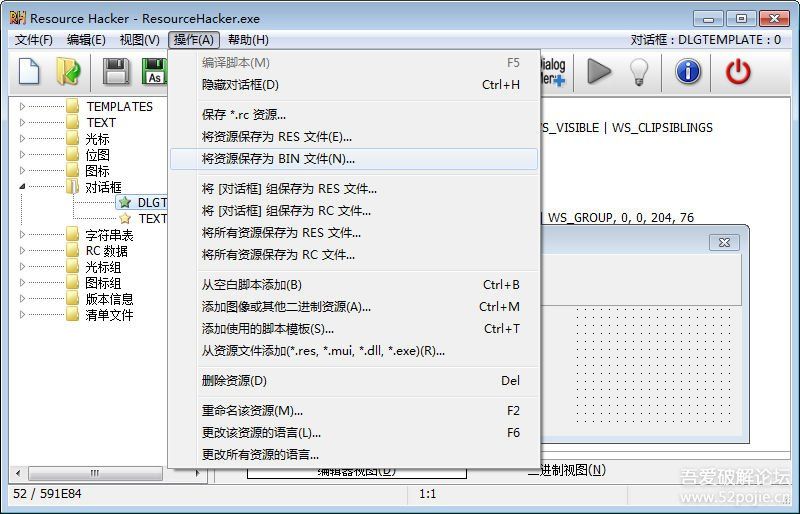The height and width of the screenshot is (514, 800).
Task: Choose 隐藏对话框(D) menu entry
Action: click(x=354, y=85)
